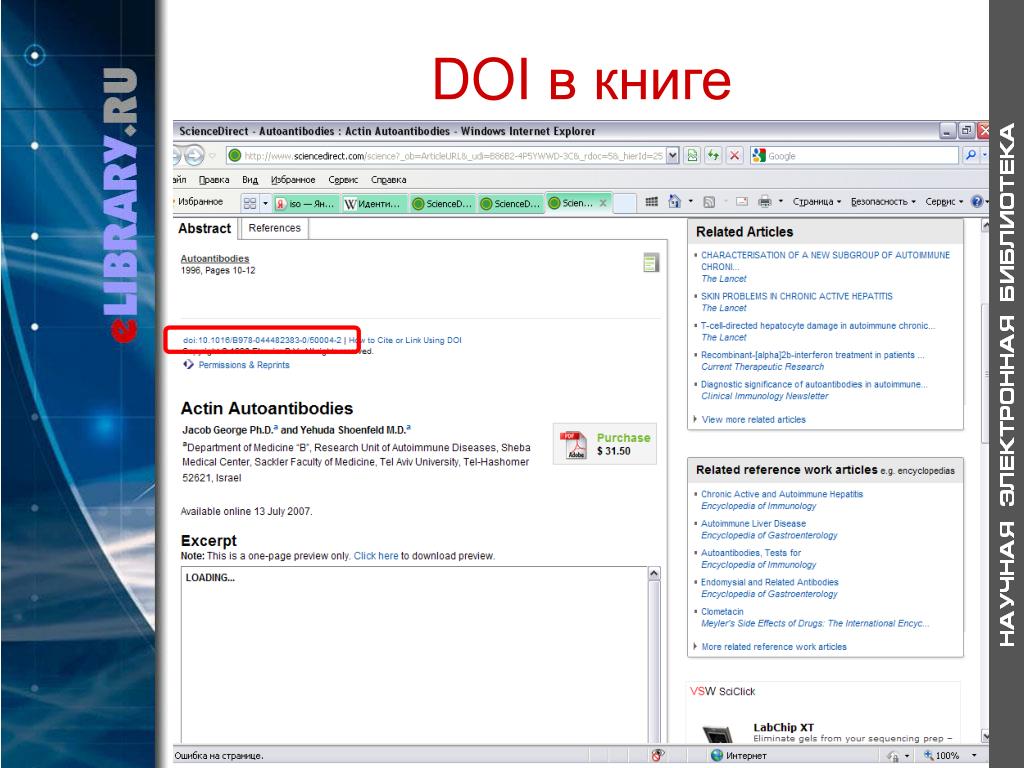Image resolution: width=1024 pixels, height=768 pixels.
Task: Click the Refresh page icon with green arrows
Action: [x=713, y=155]
